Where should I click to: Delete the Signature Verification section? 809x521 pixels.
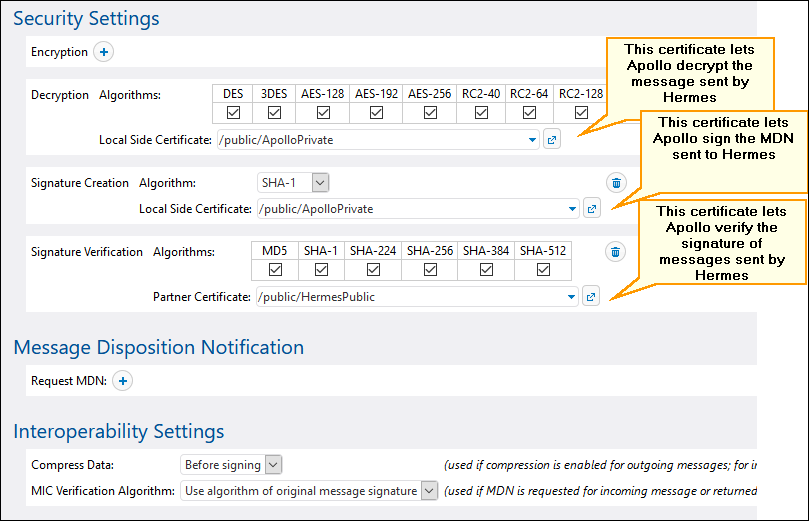616,252
